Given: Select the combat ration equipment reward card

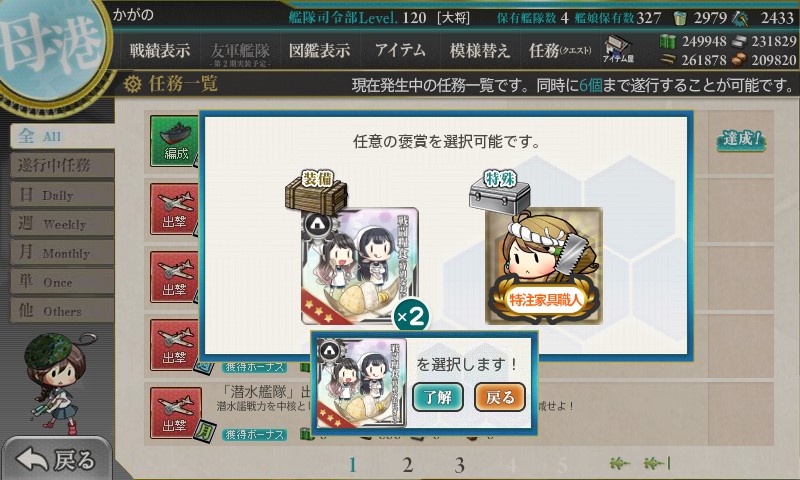Looking at the screenshot, I should [x=360, y=266].
